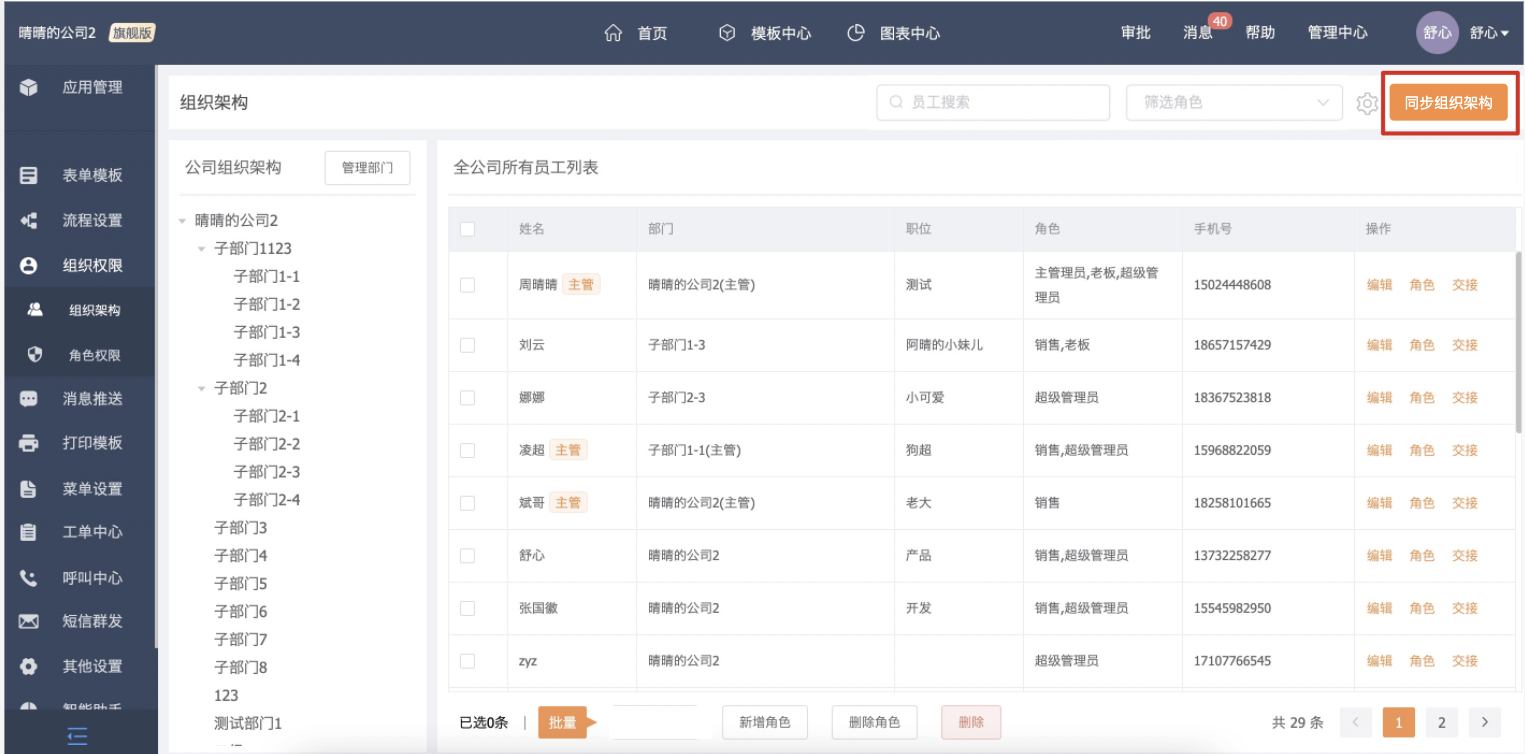Tick the checkbox for employee 周晴晴
This screenshot has height=754, width=1525.
467,285
